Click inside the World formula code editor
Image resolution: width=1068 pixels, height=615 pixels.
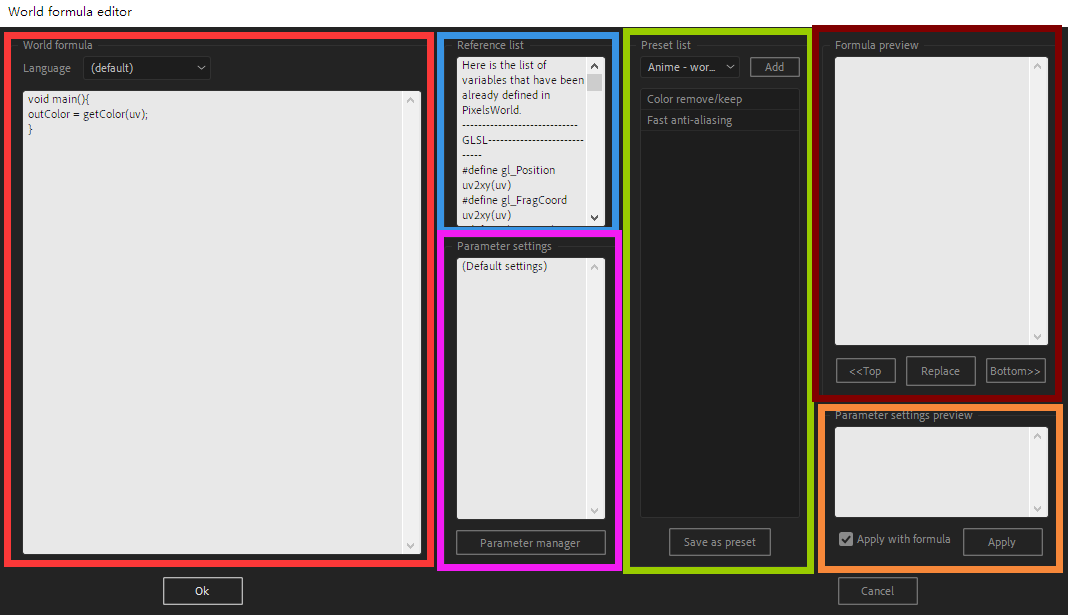[212, 320]
